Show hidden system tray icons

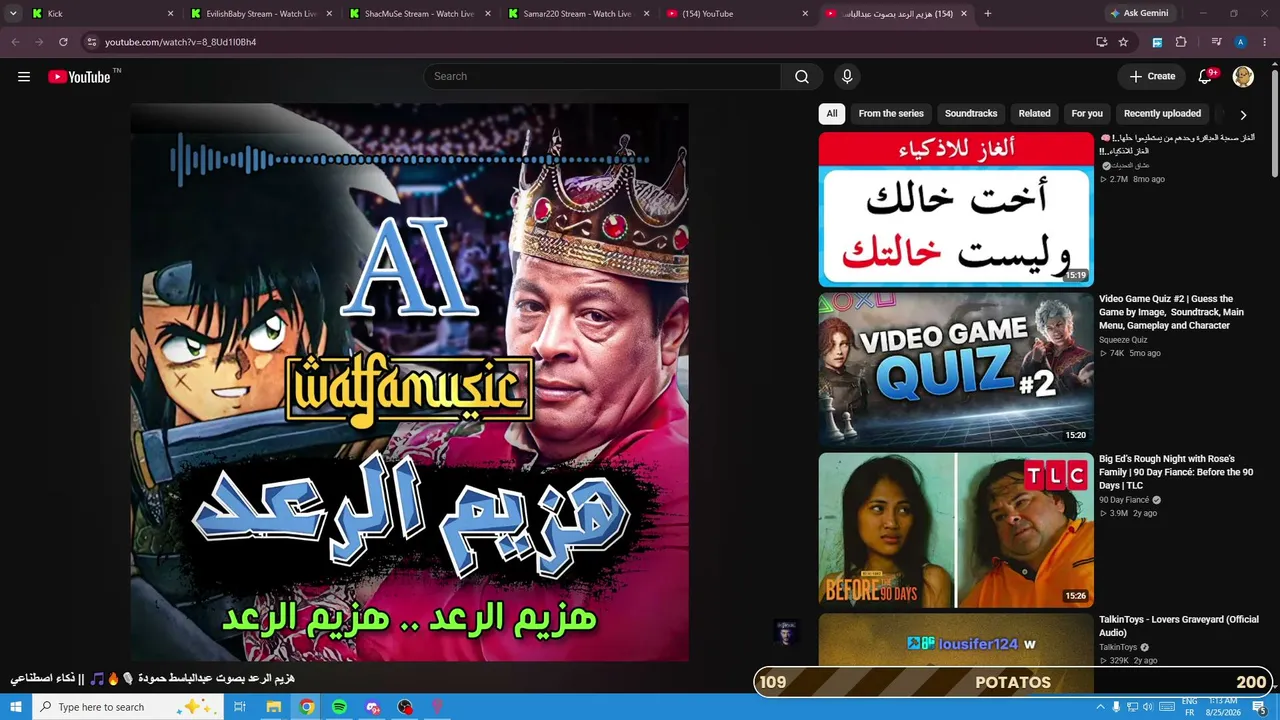[1100, 707]
